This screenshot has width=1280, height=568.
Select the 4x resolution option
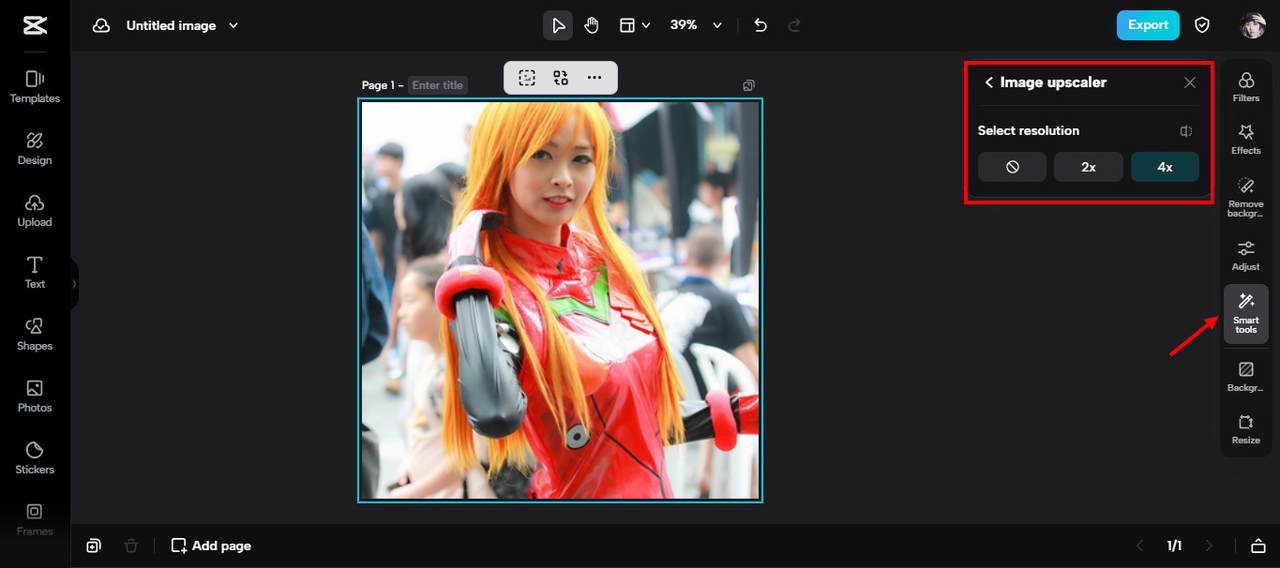tap(1165, 167)
